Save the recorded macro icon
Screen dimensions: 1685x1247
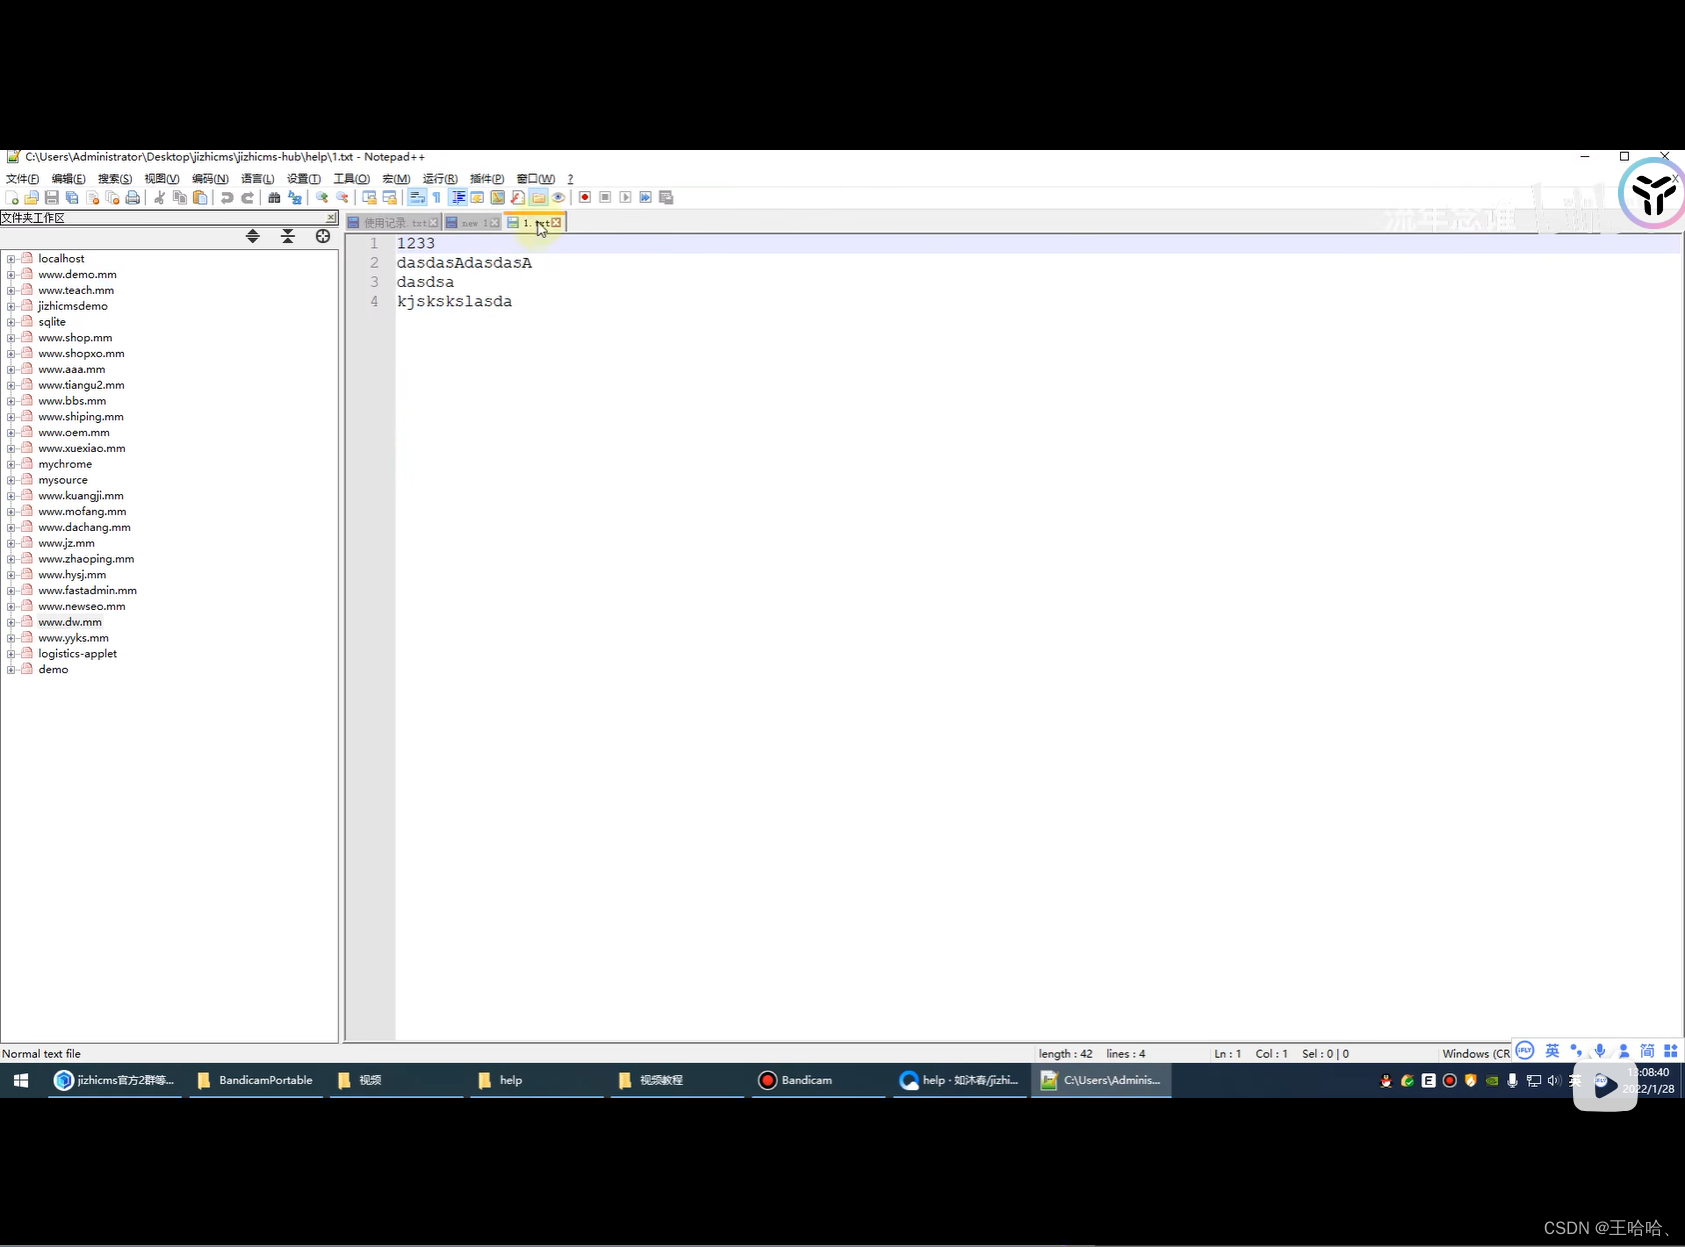click(x=666, y=197)
